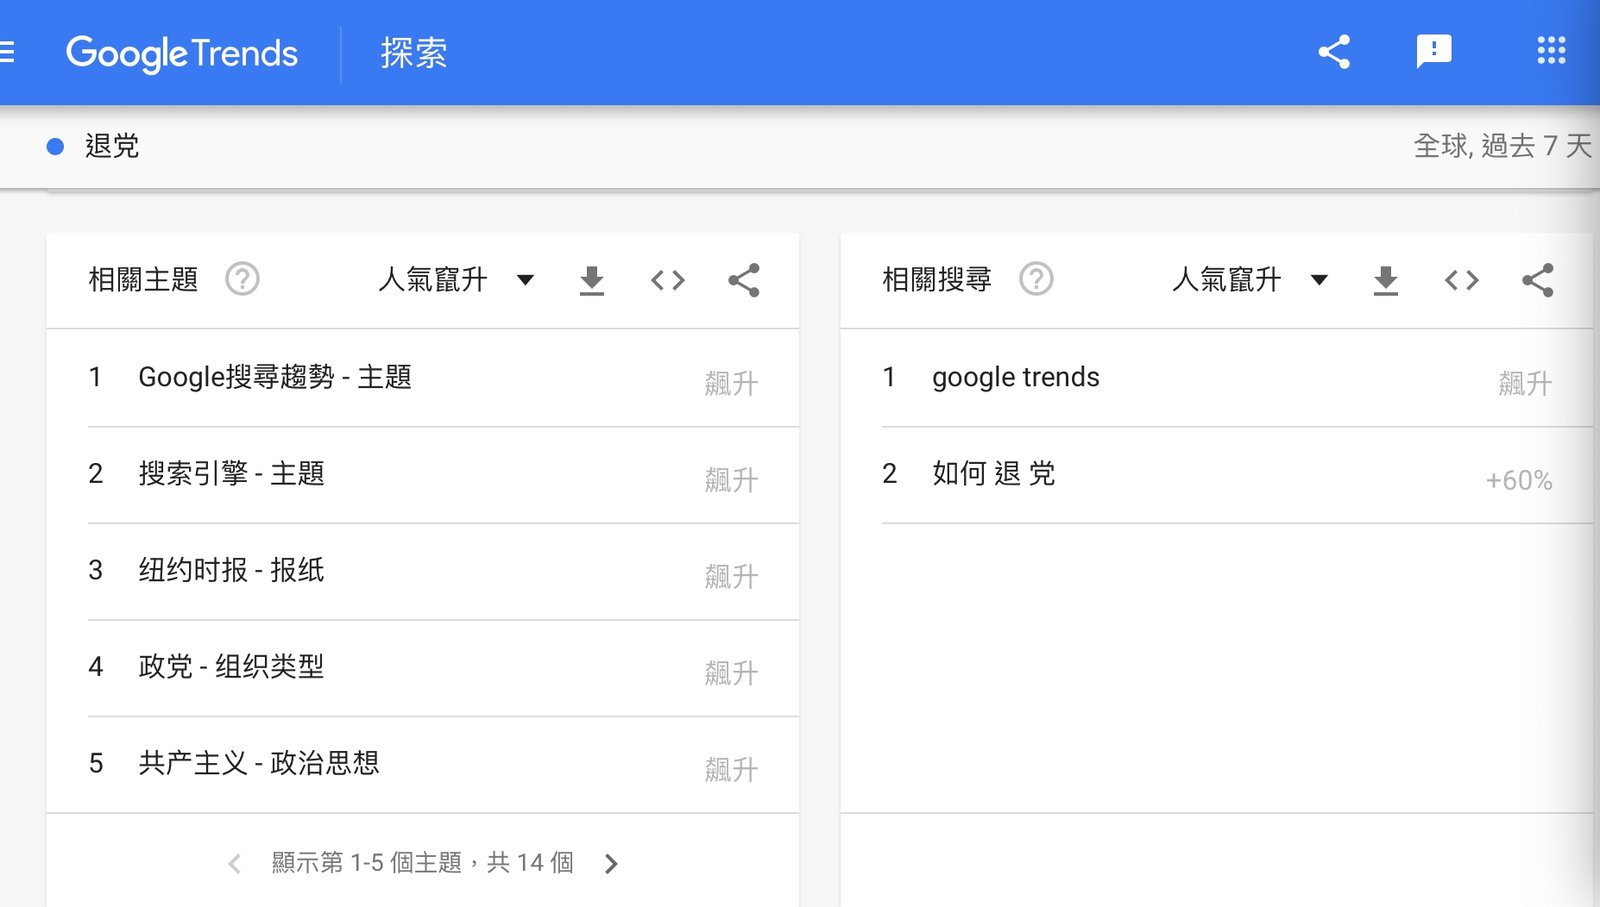Image resolution: width=1600 pixels, height=907 pixels.
Task: Click the 退党 search term chip
Action: tap(111, 147)
